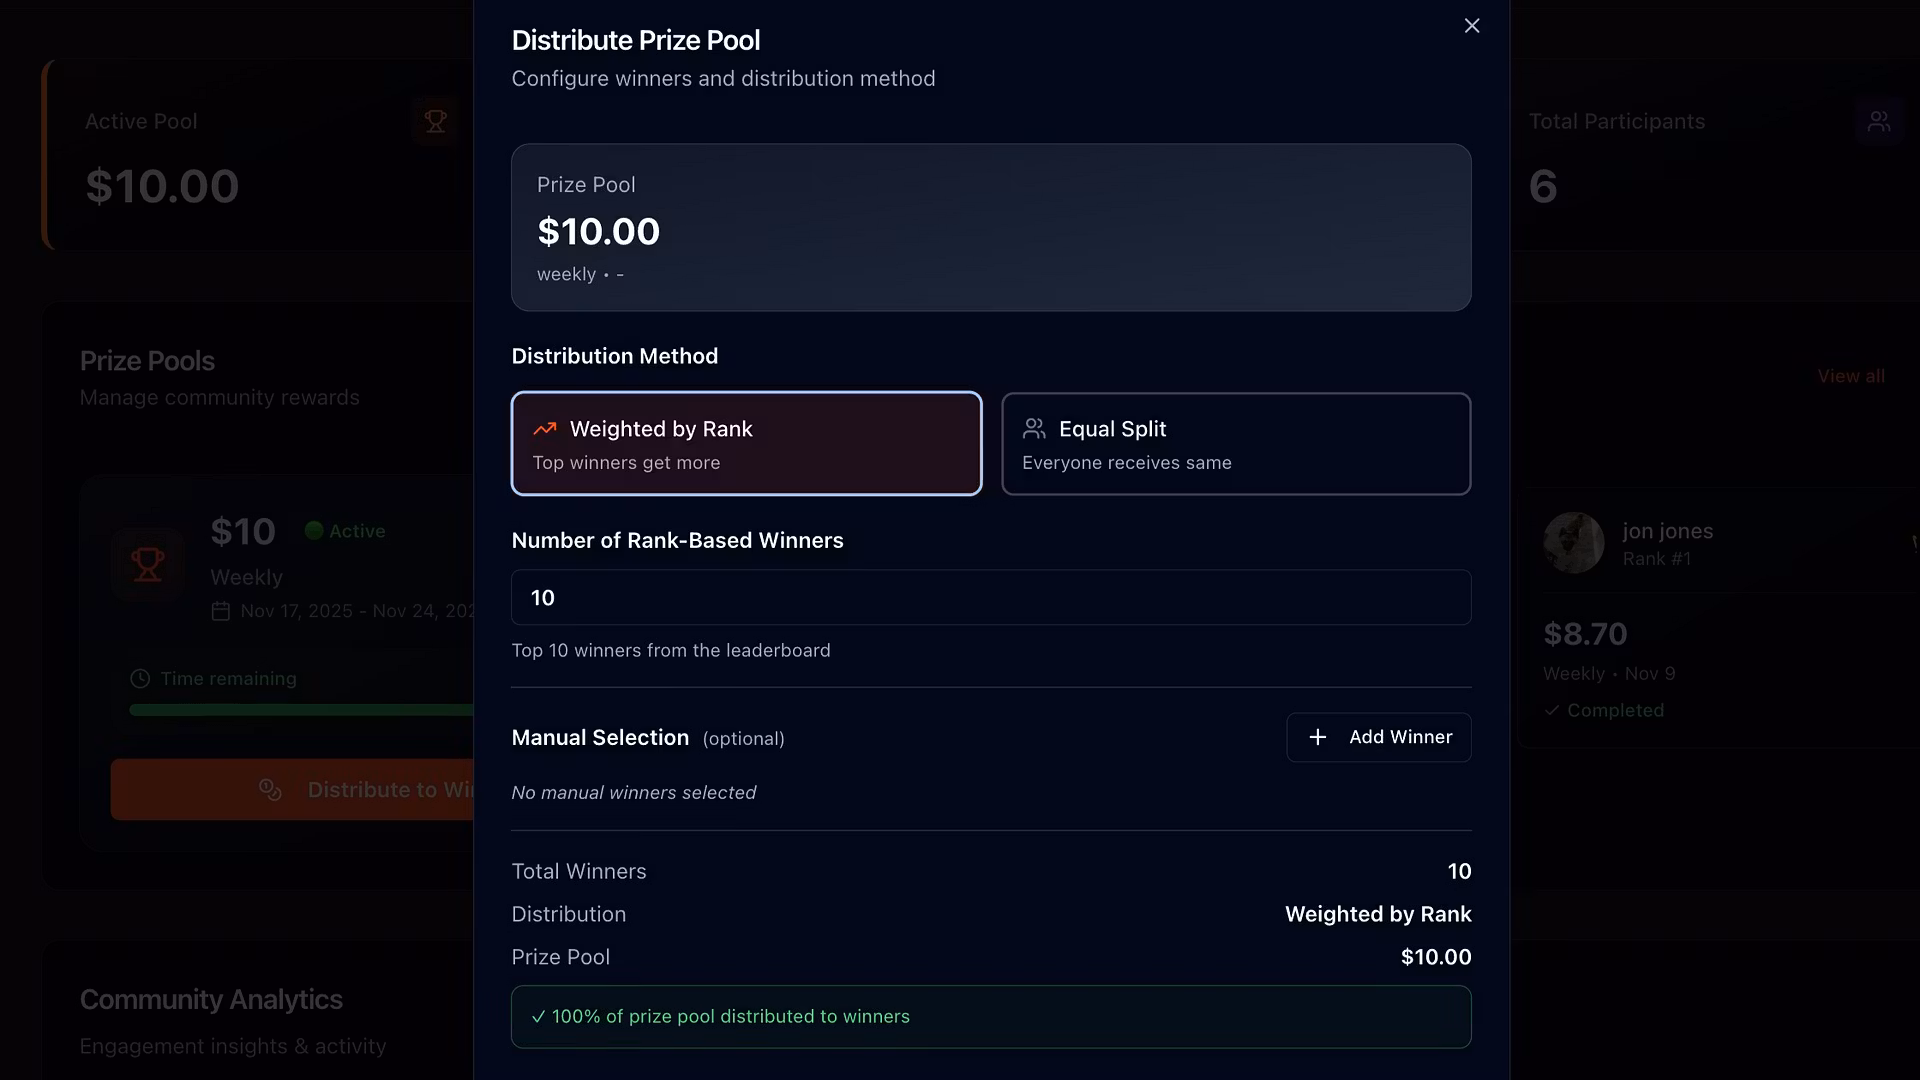Click the Prize Pool $10.00 summary card

click(x=990, y=227)
